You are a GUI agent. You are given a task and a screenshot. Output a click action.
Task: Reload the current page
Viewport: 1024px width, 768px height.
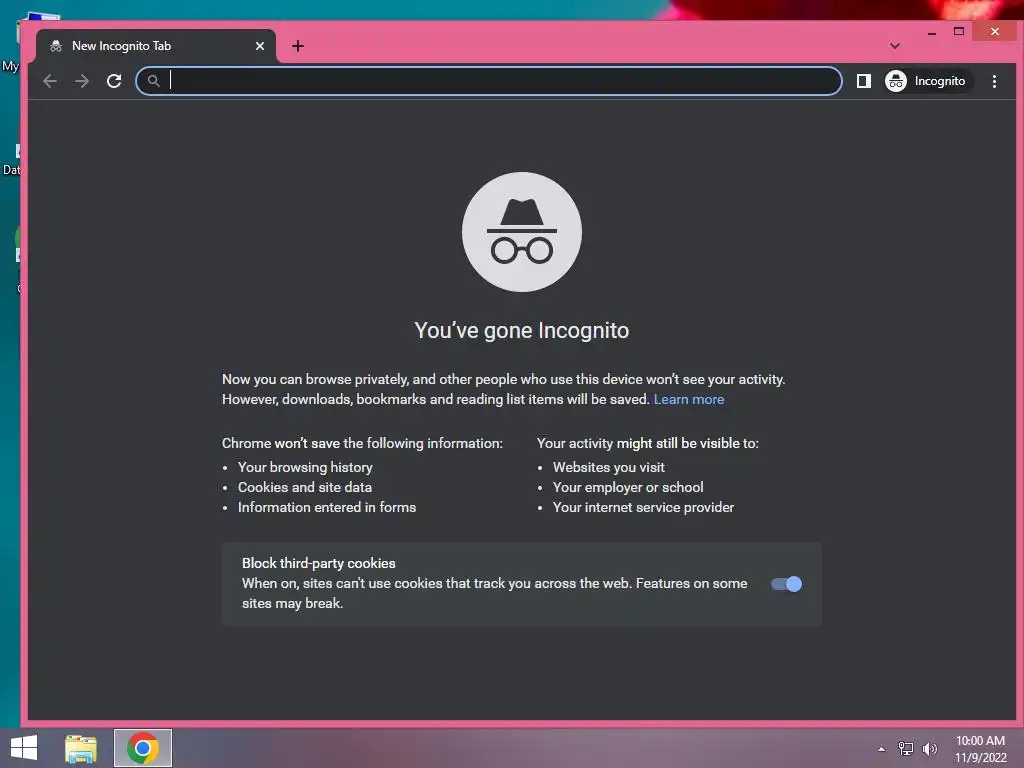(114, 81)
